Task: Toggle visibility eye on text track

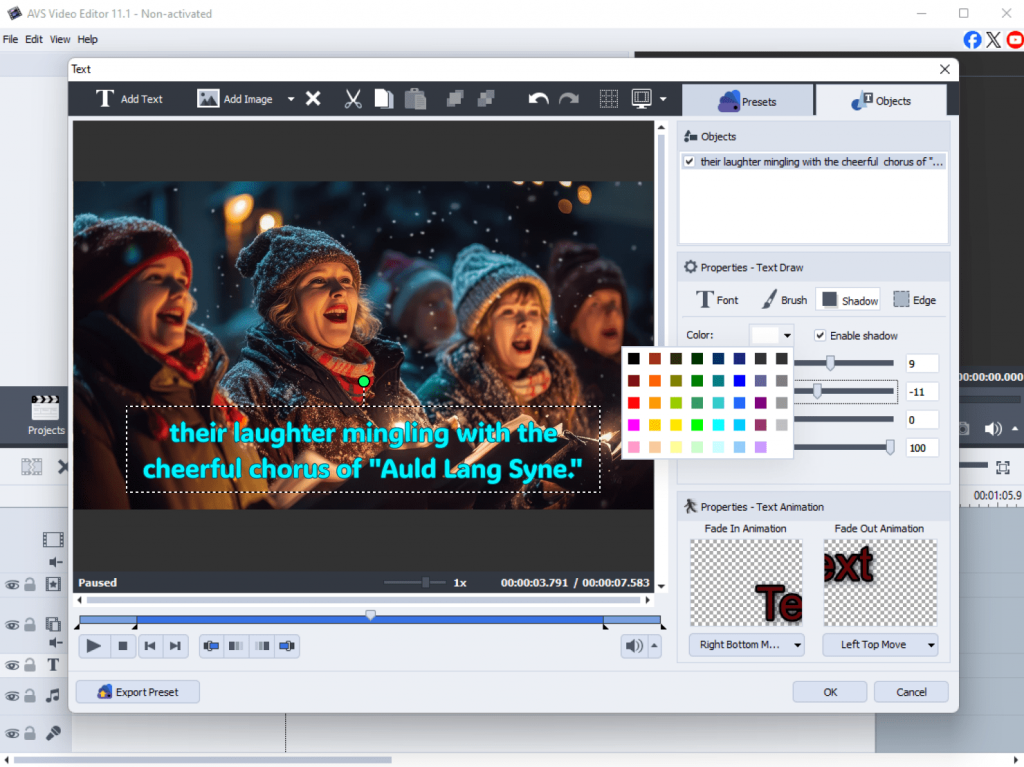Action: pos(12,664)
